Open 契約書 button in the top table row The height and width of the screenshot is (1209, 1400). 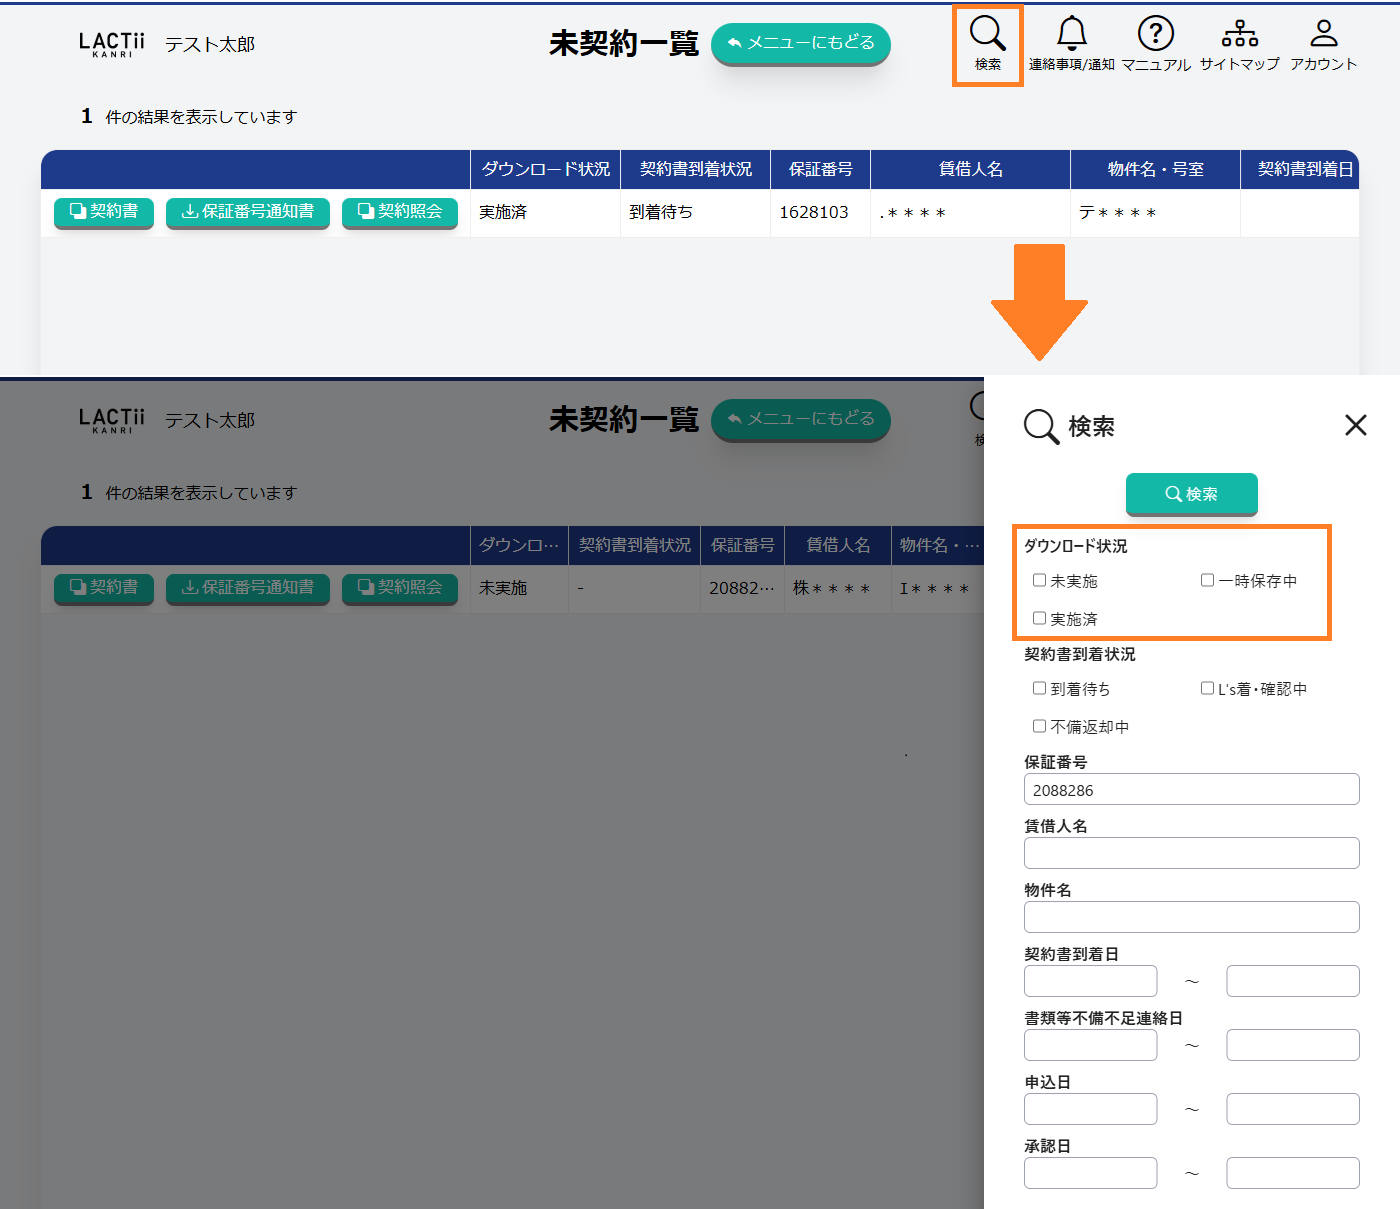click(x=104, y=212)
